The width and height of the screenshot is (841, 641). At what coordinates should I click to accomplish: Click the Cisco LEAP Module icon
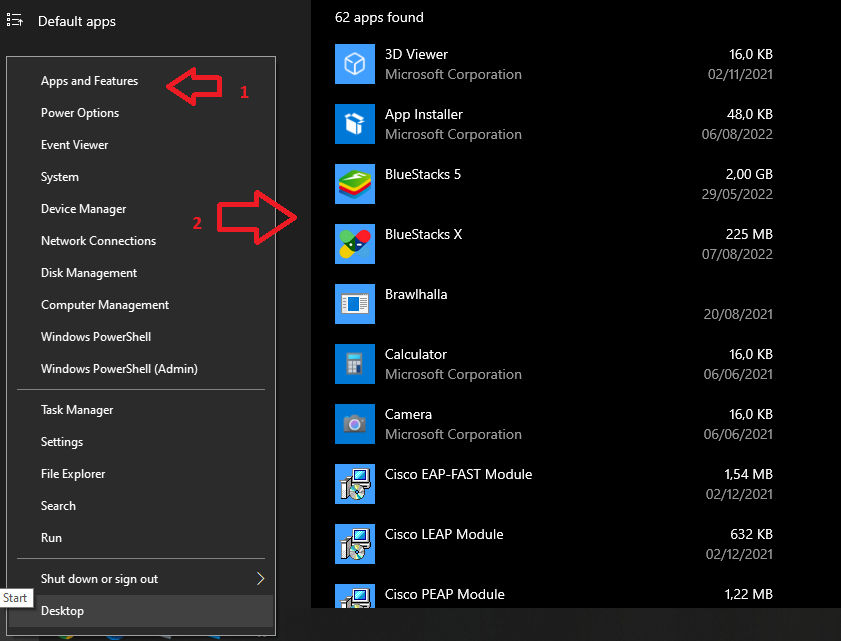(355, 544)
